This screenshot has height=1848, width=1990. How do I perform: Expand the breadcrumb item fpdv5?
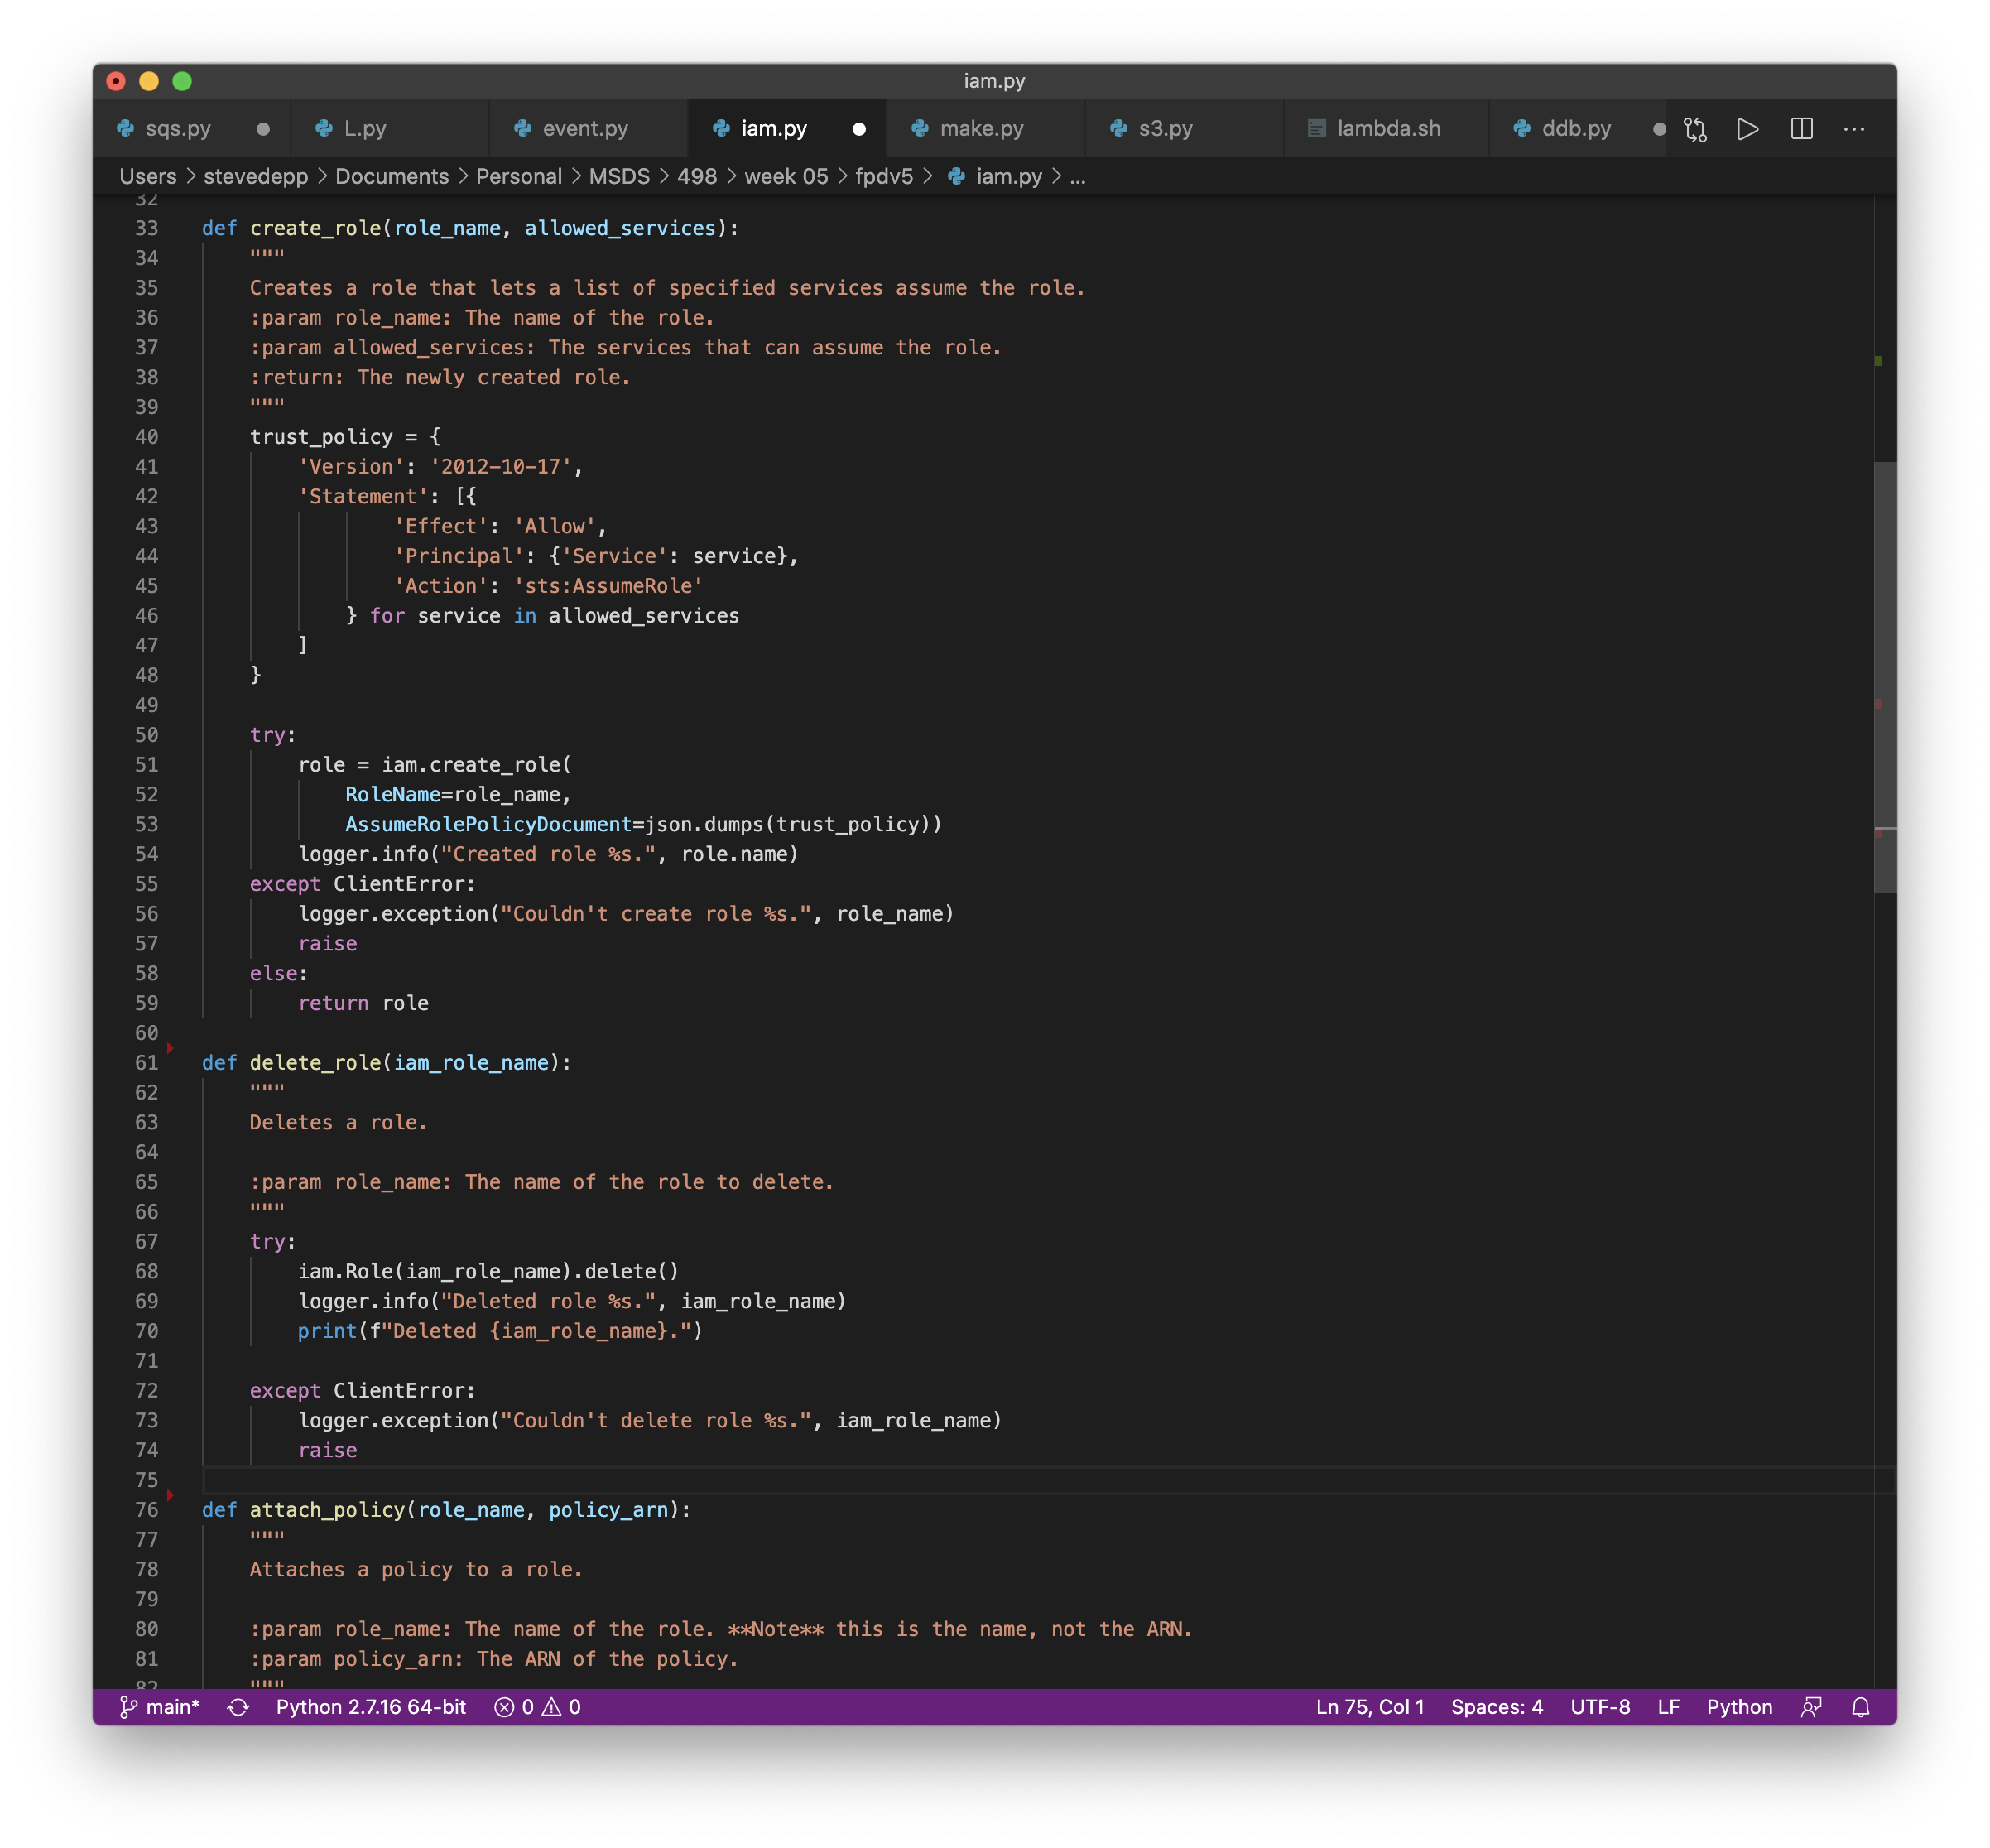point(884,176)
